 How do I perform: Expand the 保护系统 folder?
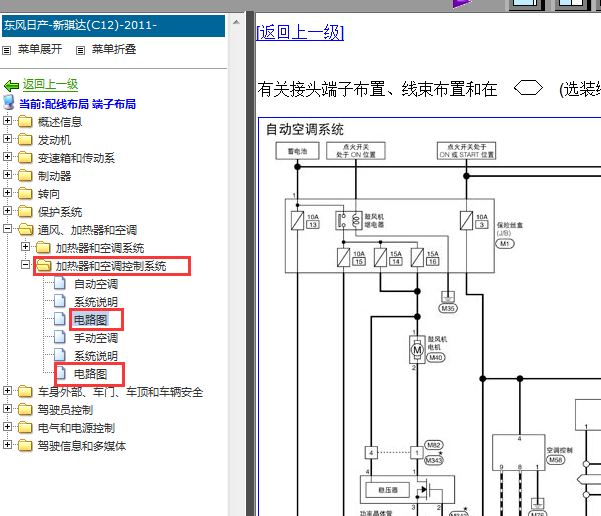click(x=7, y=210)
